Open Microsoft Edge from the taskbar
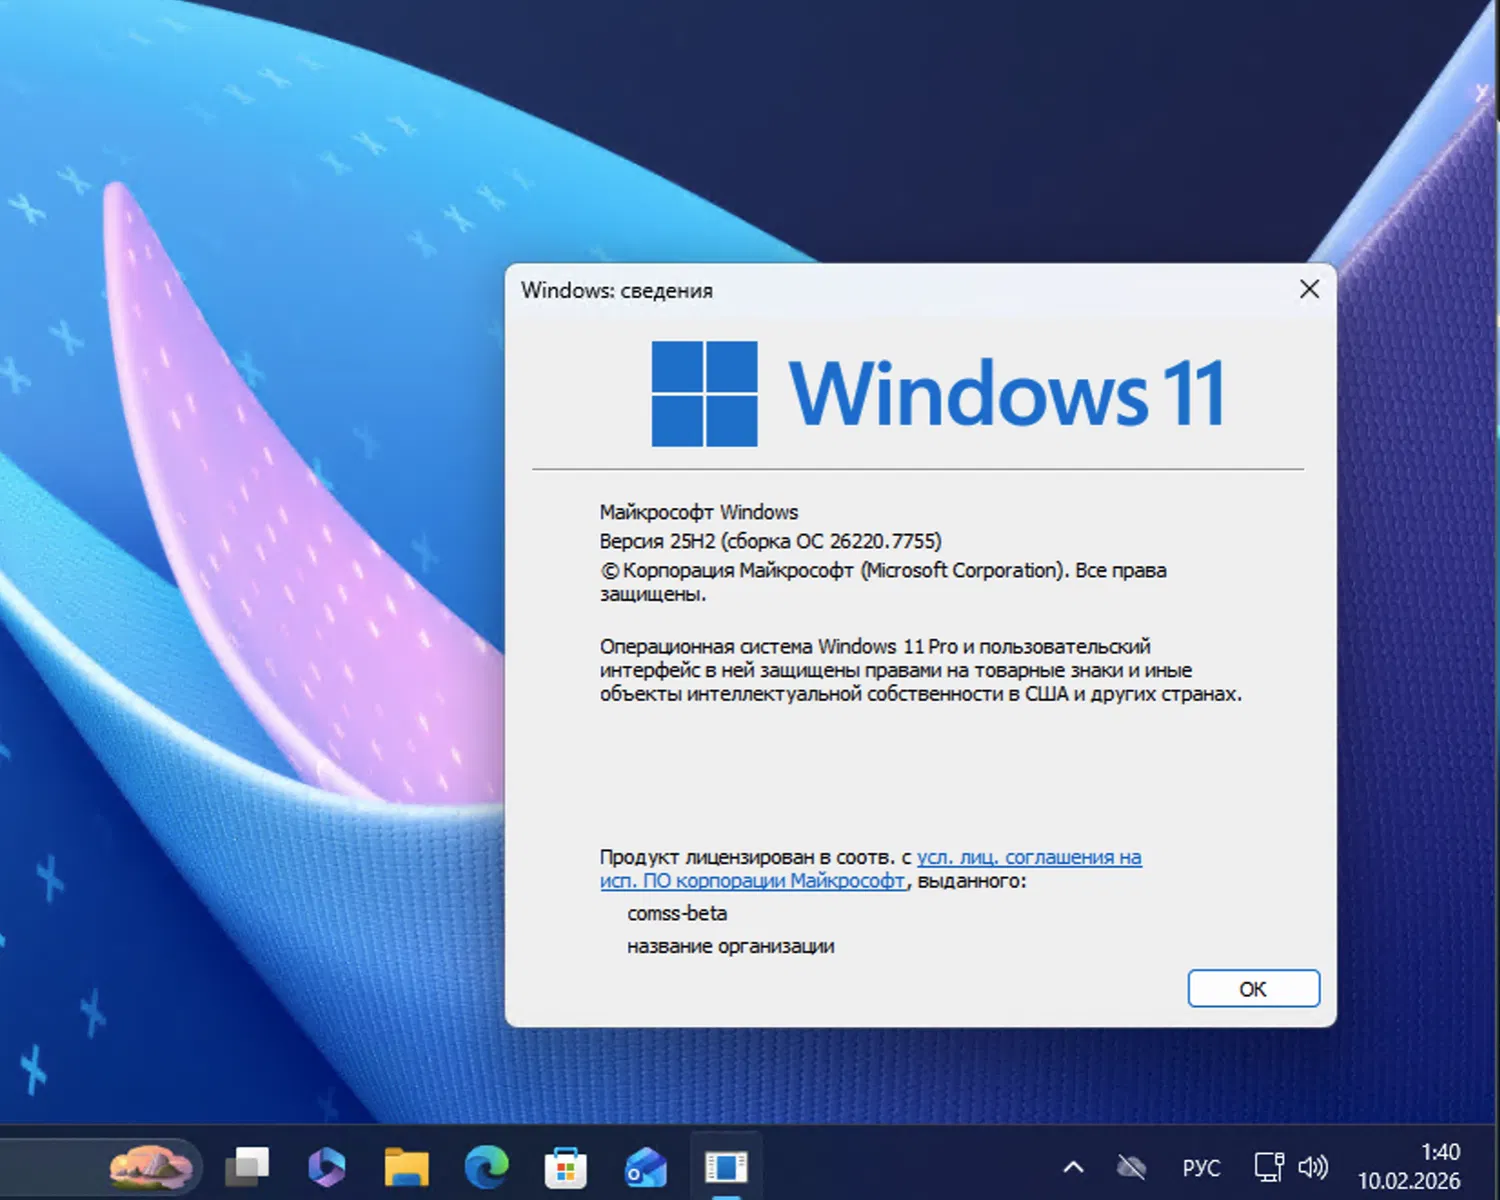 click(486, 1167)
